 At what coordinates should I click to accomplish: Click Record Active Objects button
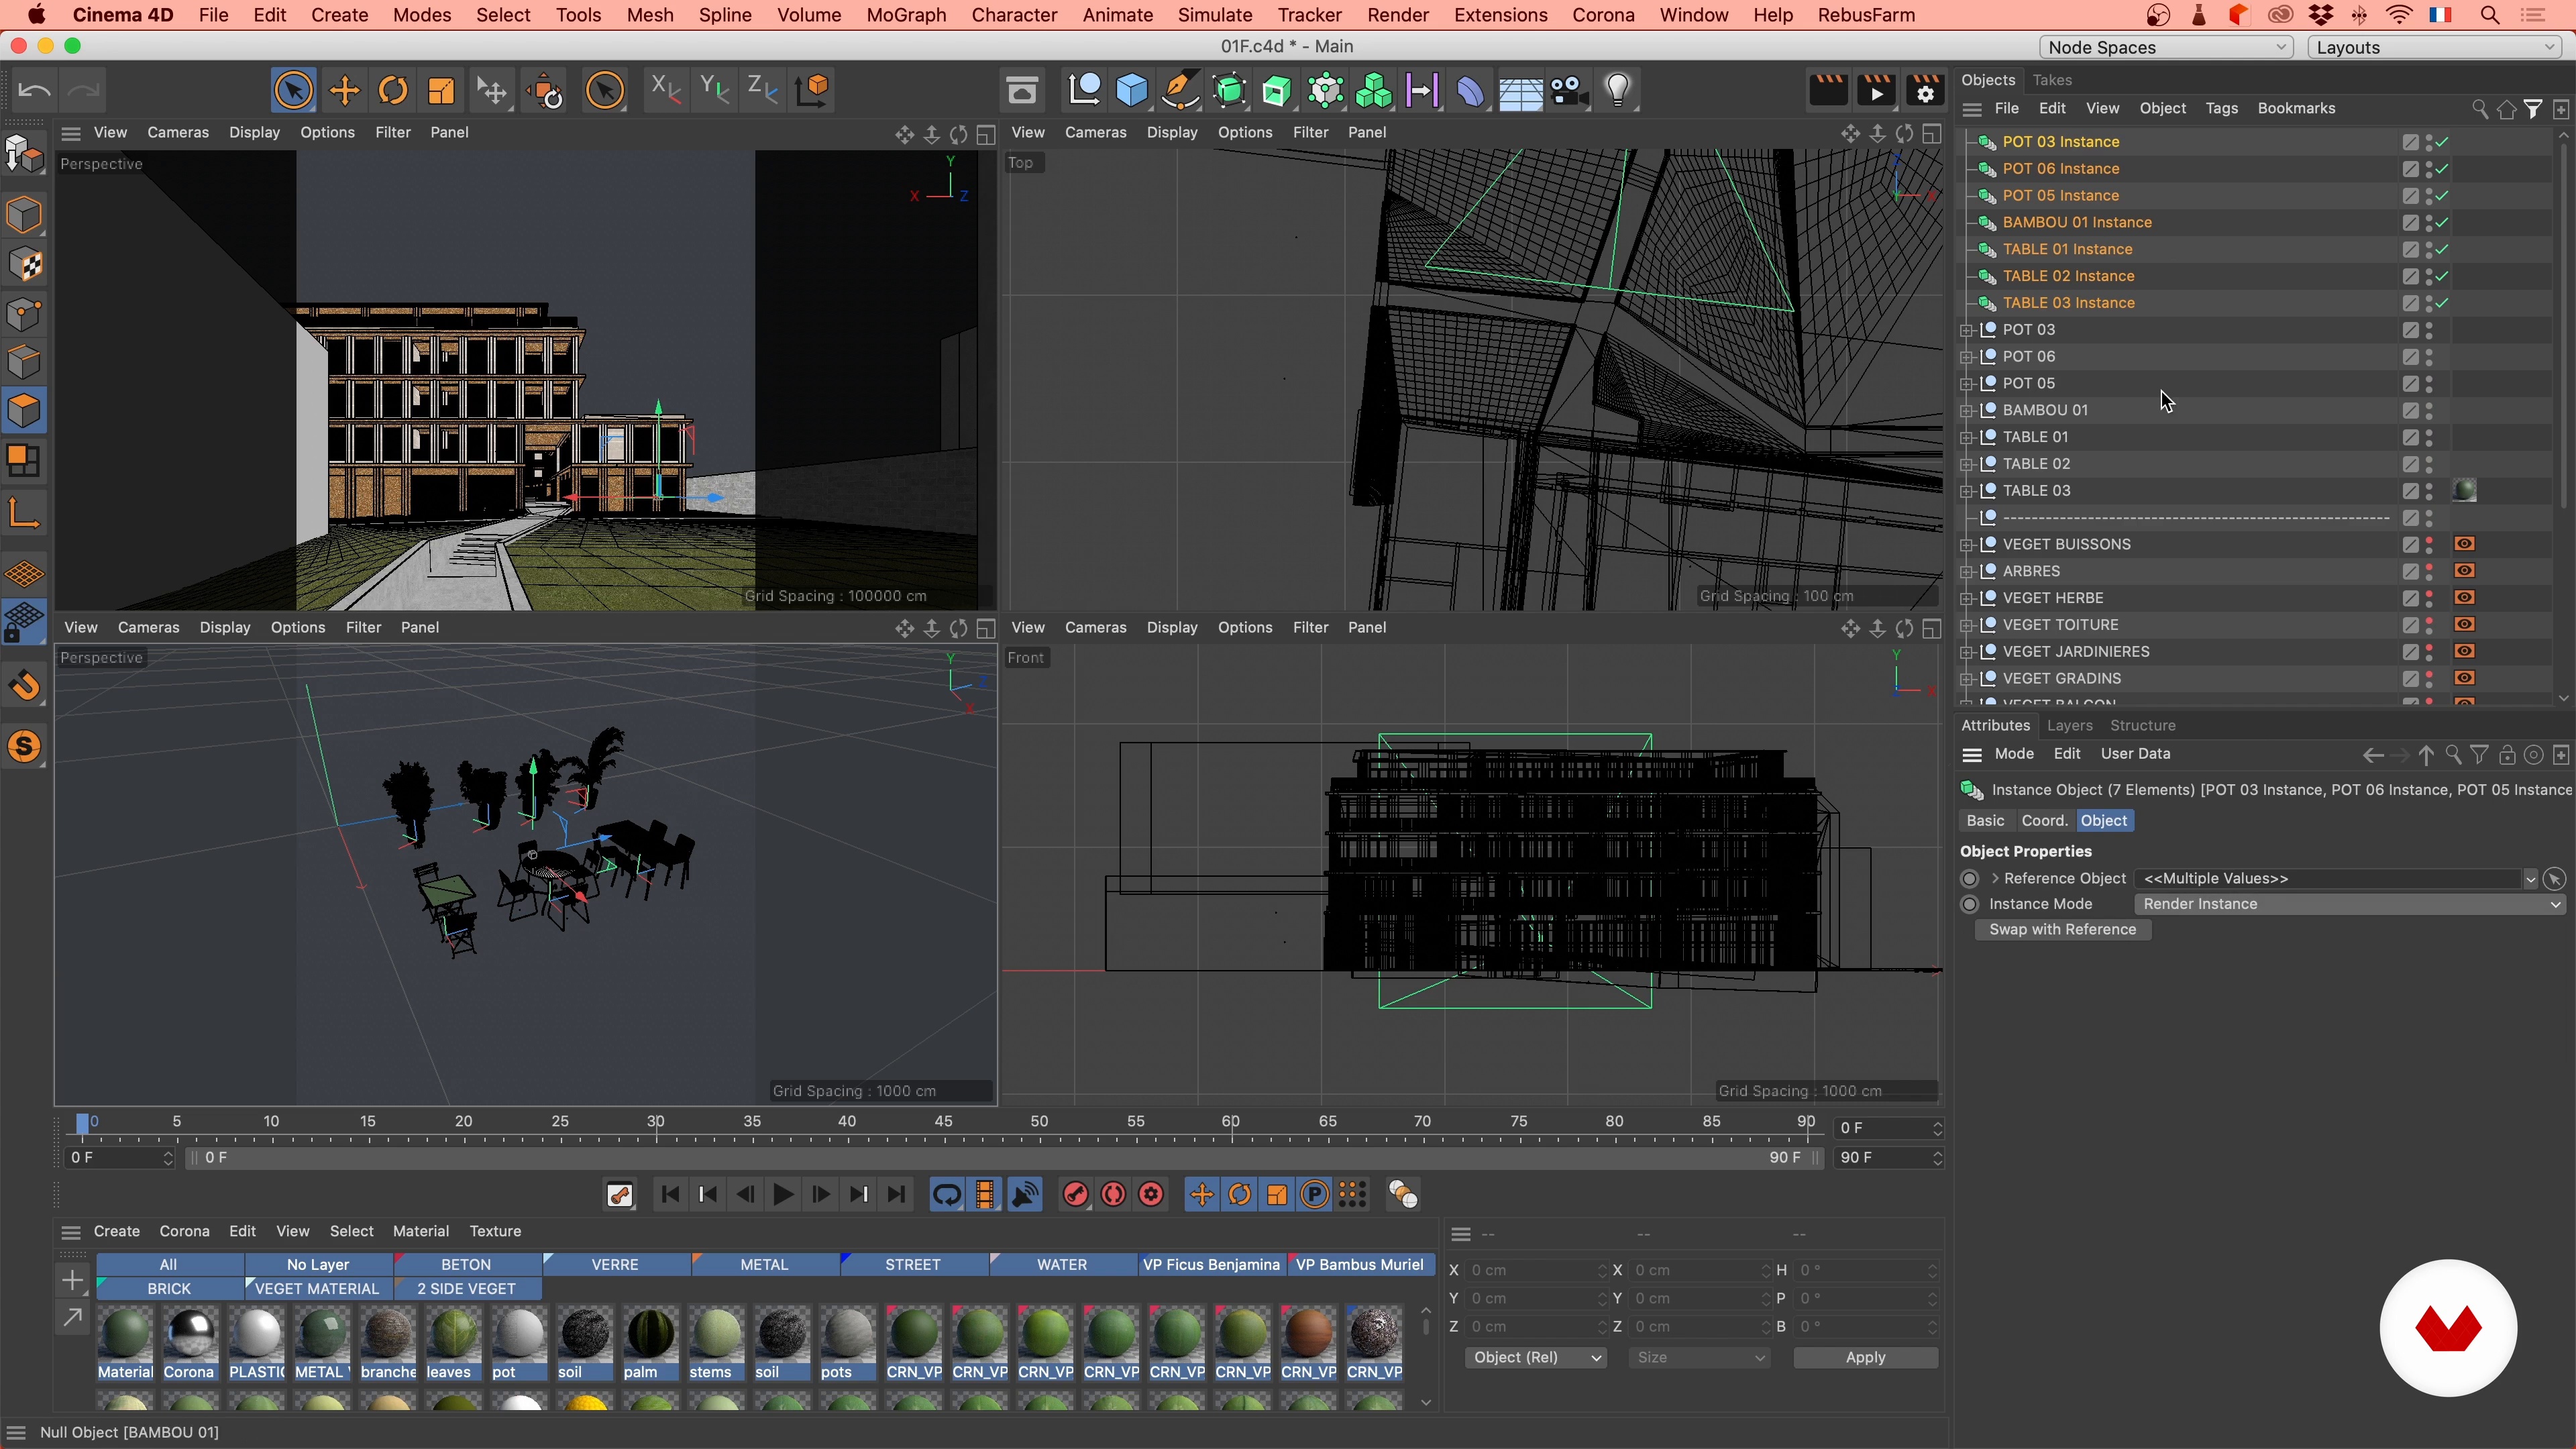1075,1194
